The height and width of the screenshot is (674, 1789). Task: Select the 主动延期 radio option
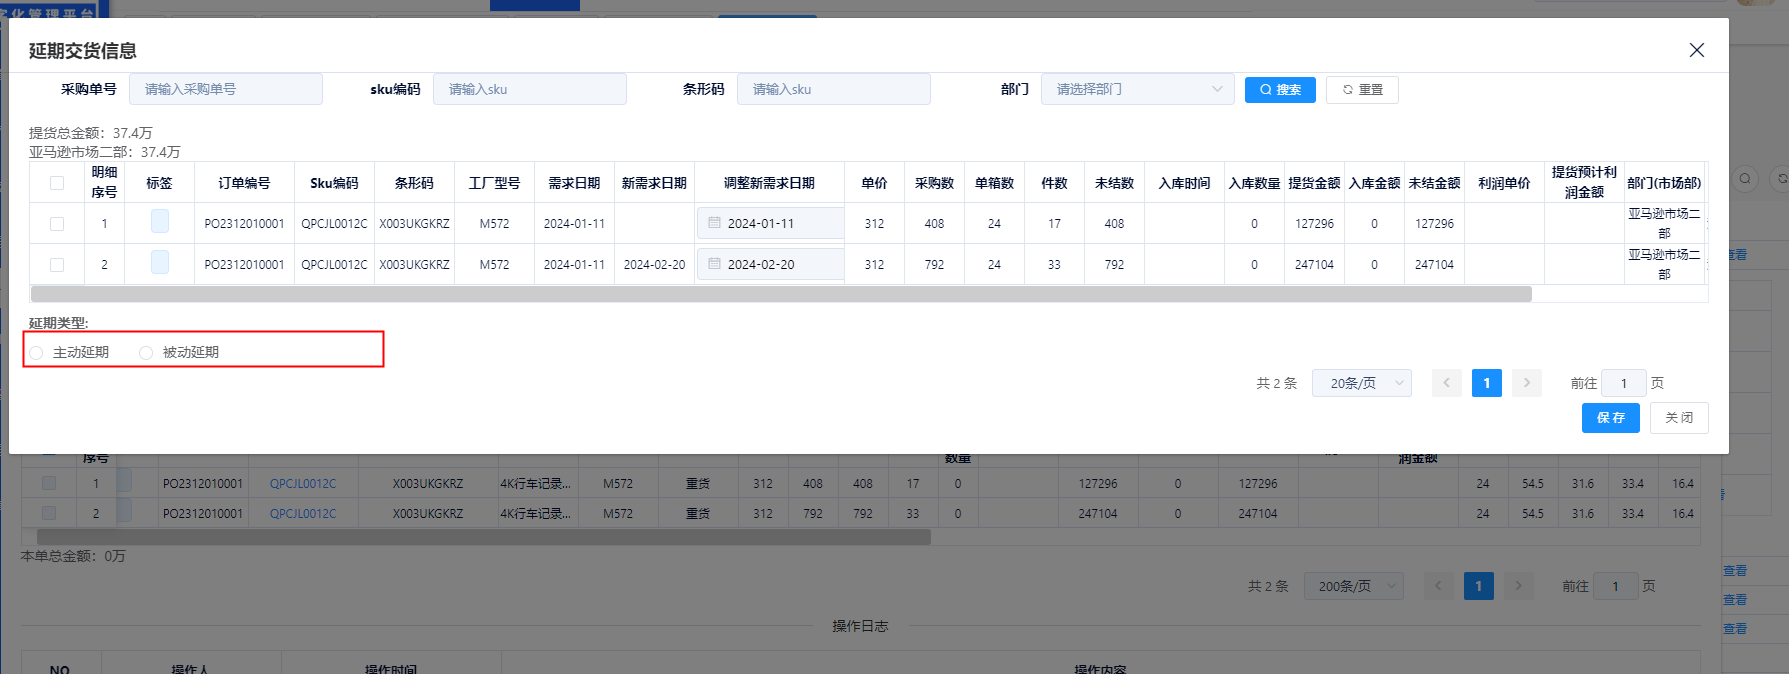pos(69,352)
